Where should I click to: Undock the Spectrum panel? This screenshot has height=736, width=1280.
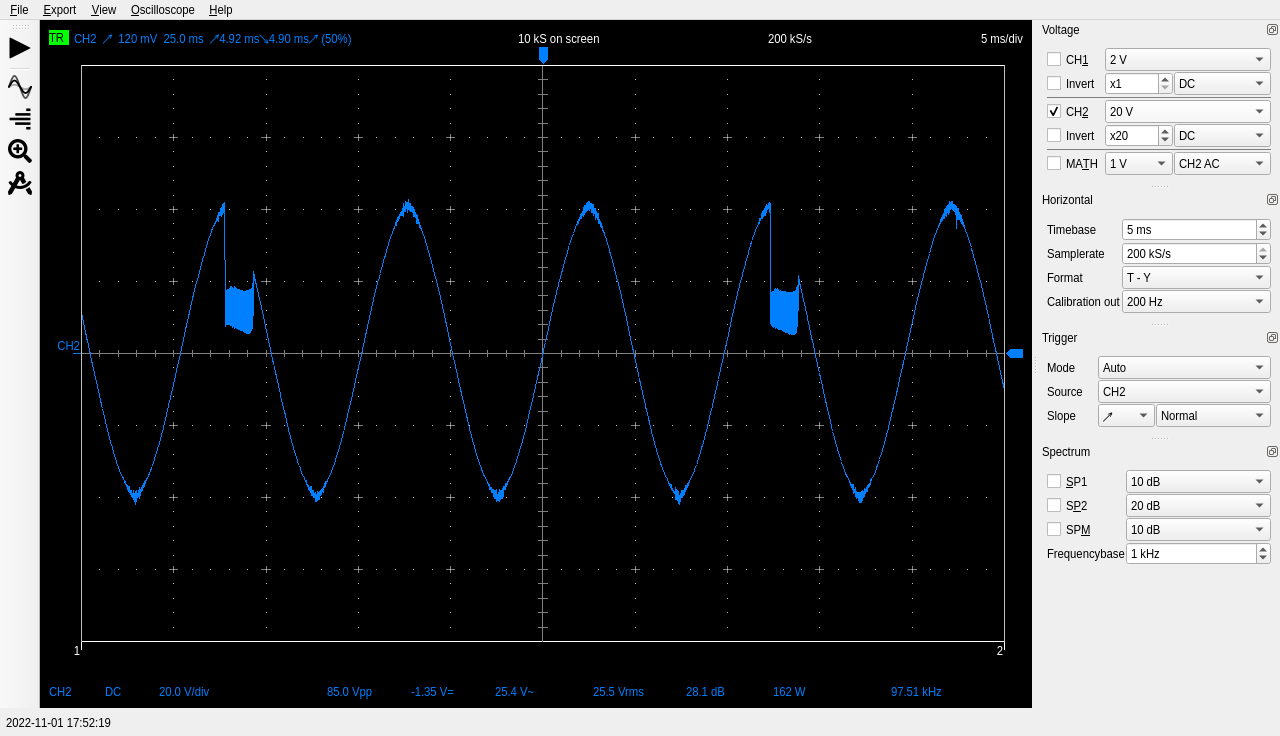tap(1272, 452)
